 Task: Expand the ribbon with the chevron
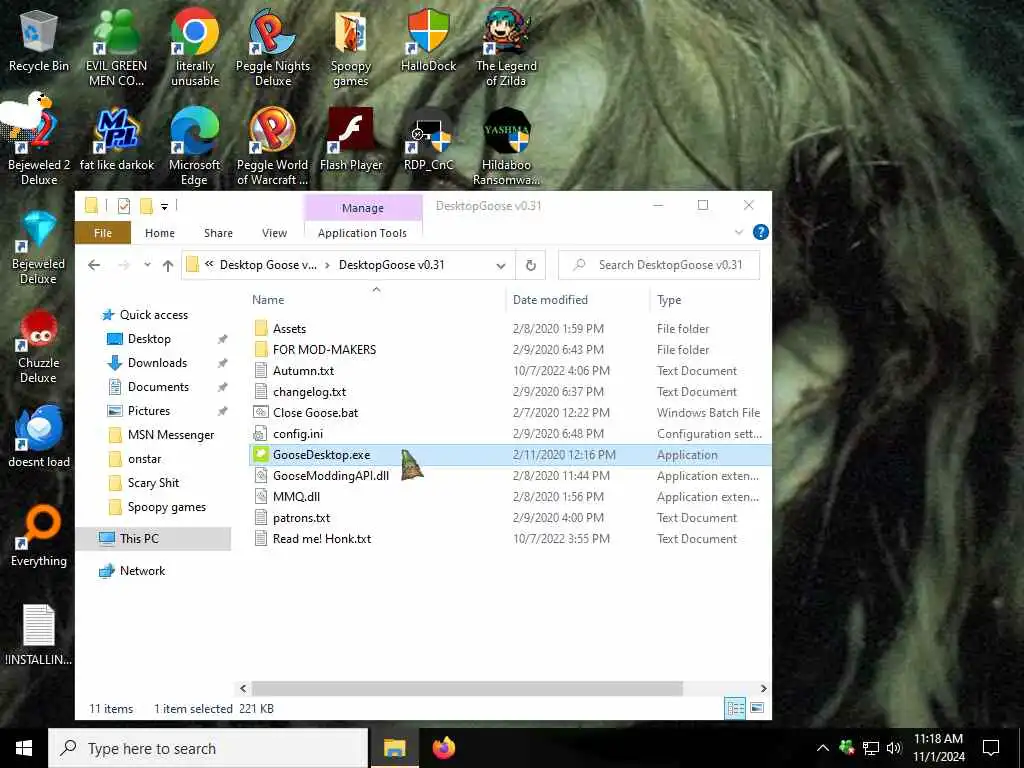[739, 232]
